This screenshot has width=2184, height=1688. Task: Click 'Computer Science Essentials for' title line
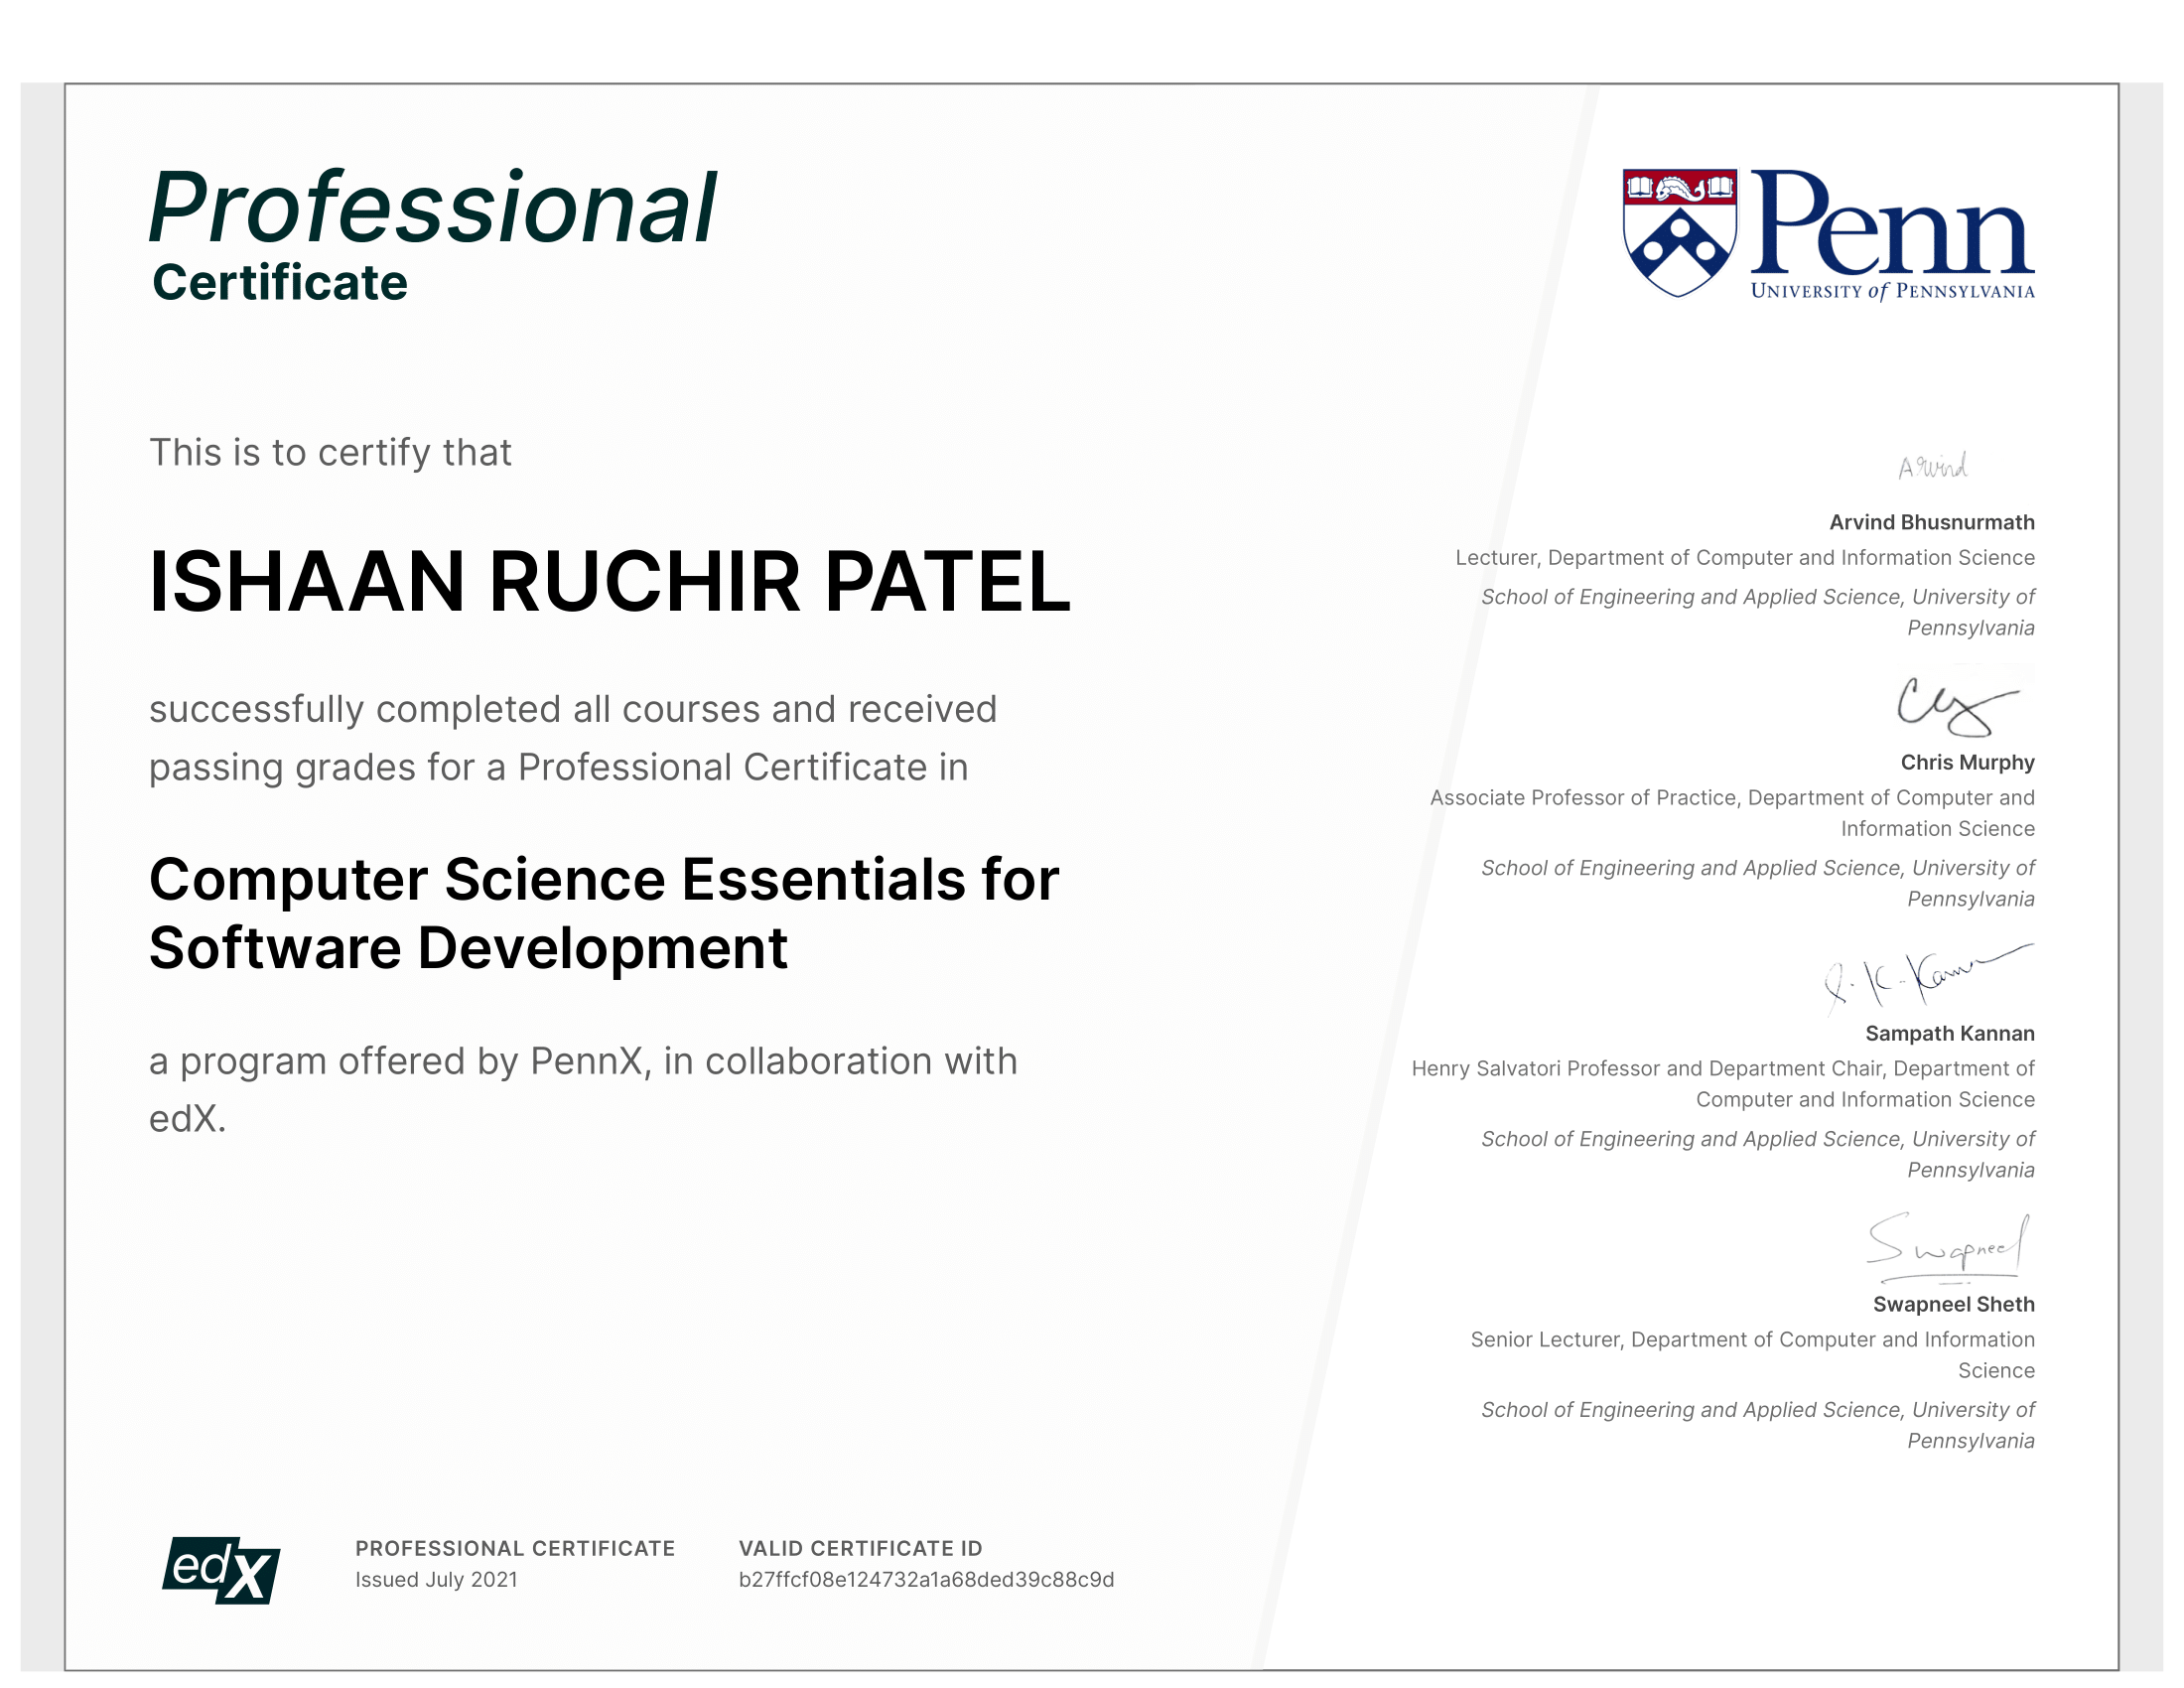(604, 879)
